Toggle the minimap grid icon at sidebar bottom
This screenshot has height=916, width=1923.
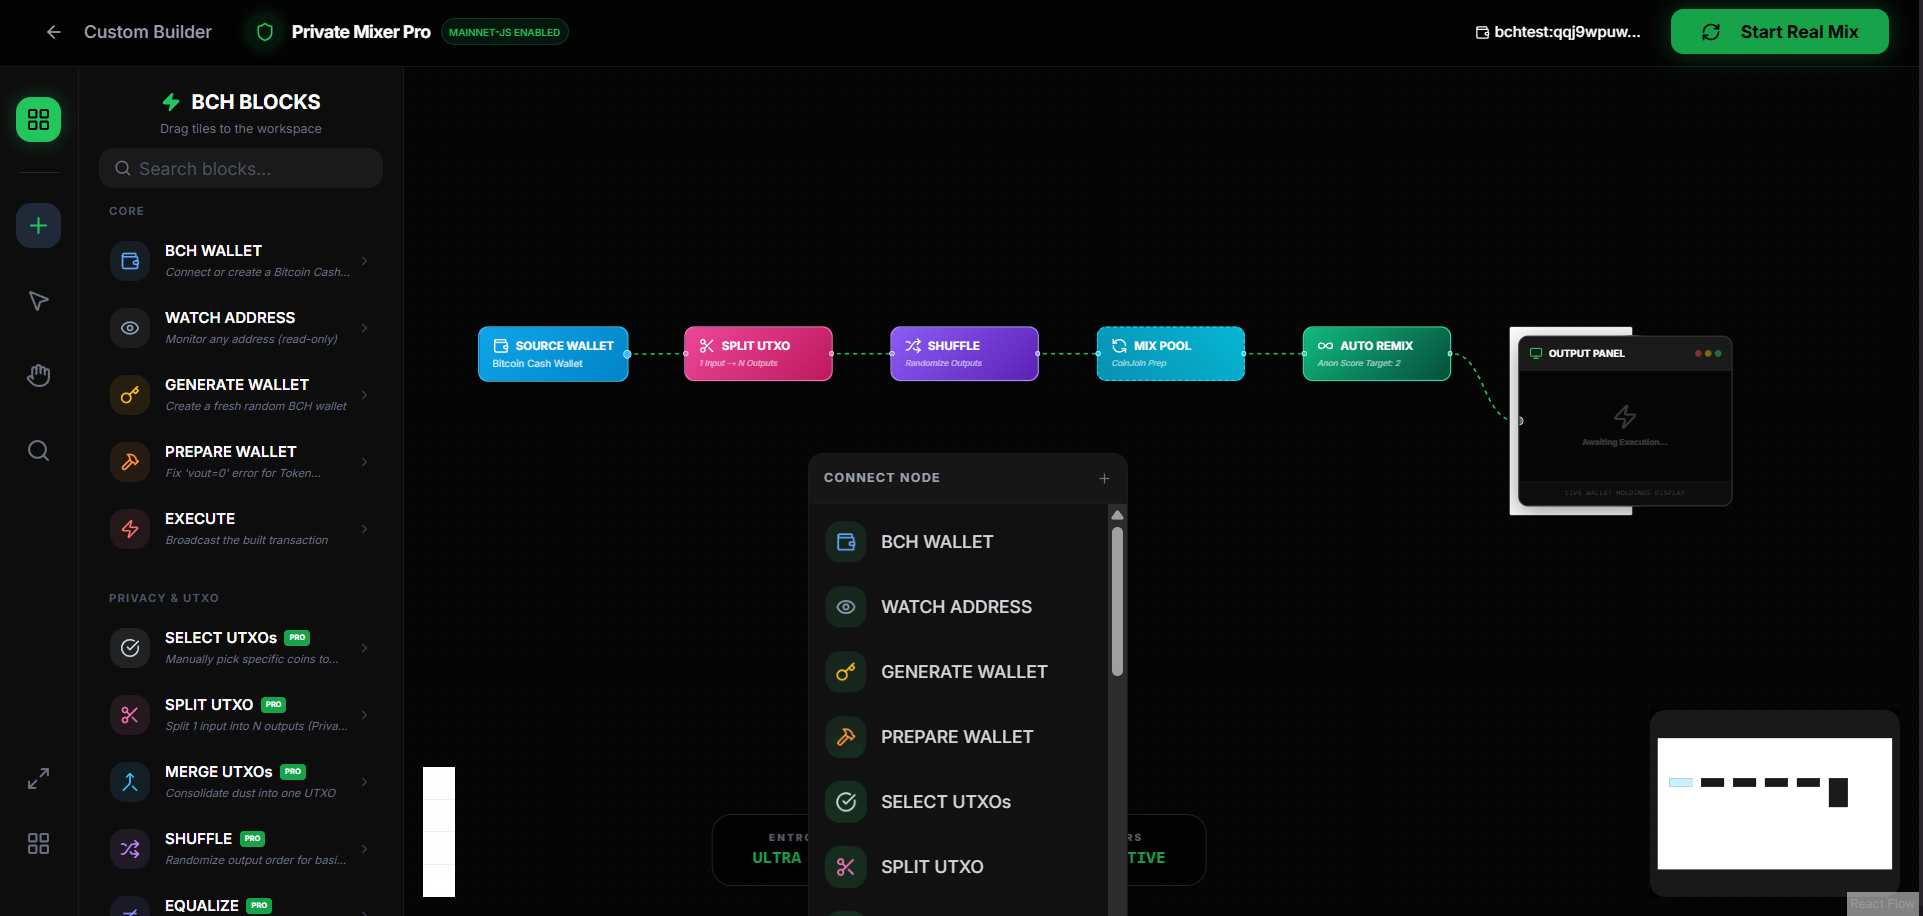pos(38,843)
